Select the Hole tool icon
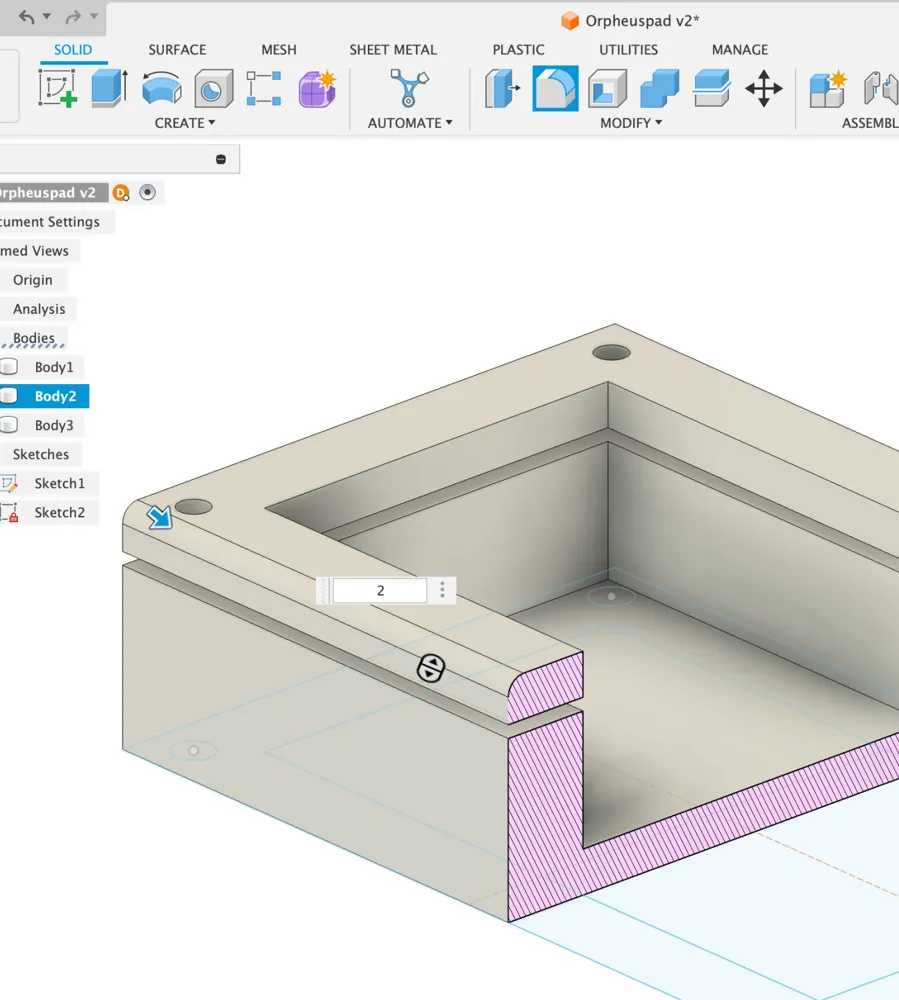899x1000 pixels. coord(213,88)
